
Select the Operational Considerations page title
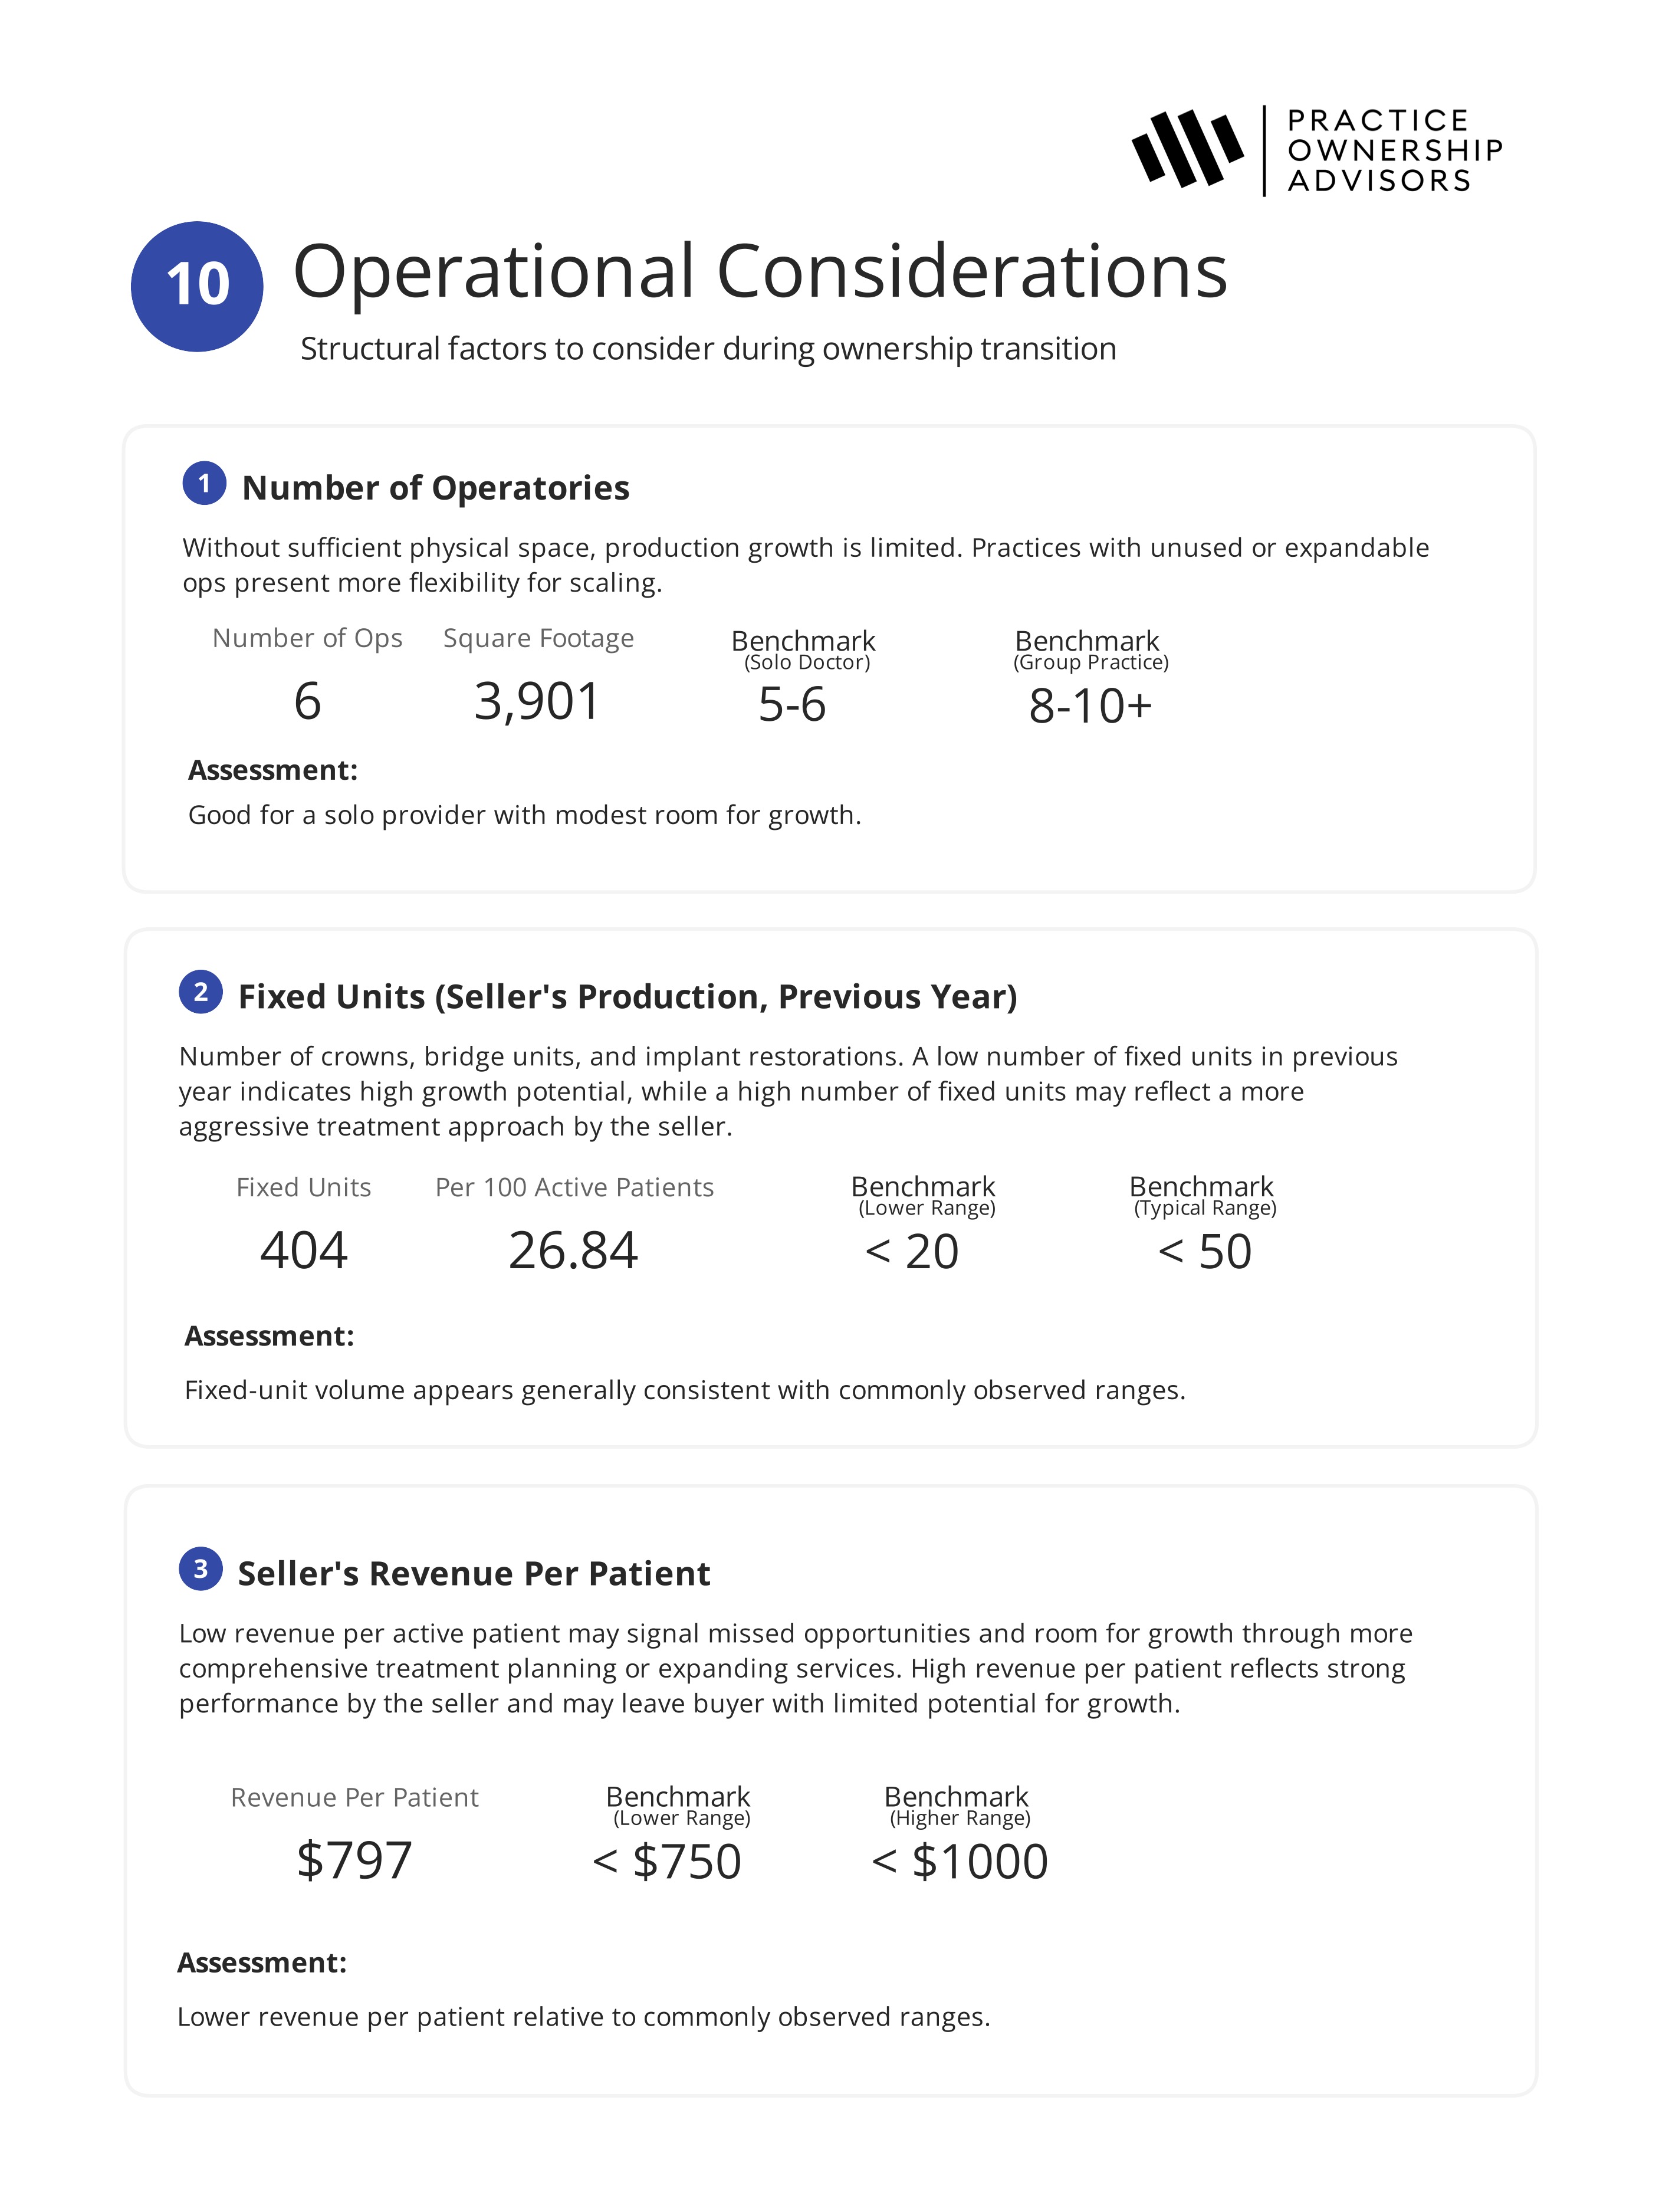click(759, 272)
